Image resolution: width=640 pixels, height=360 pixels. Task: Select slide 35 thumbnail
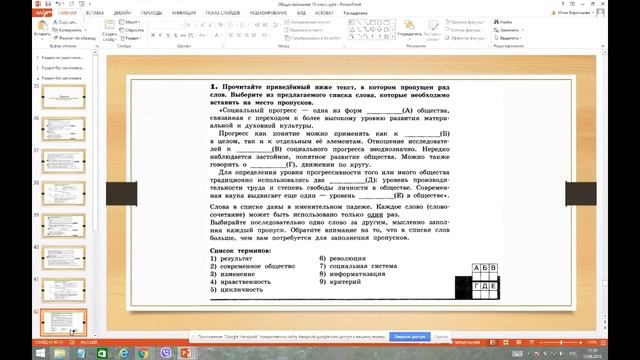63,97
